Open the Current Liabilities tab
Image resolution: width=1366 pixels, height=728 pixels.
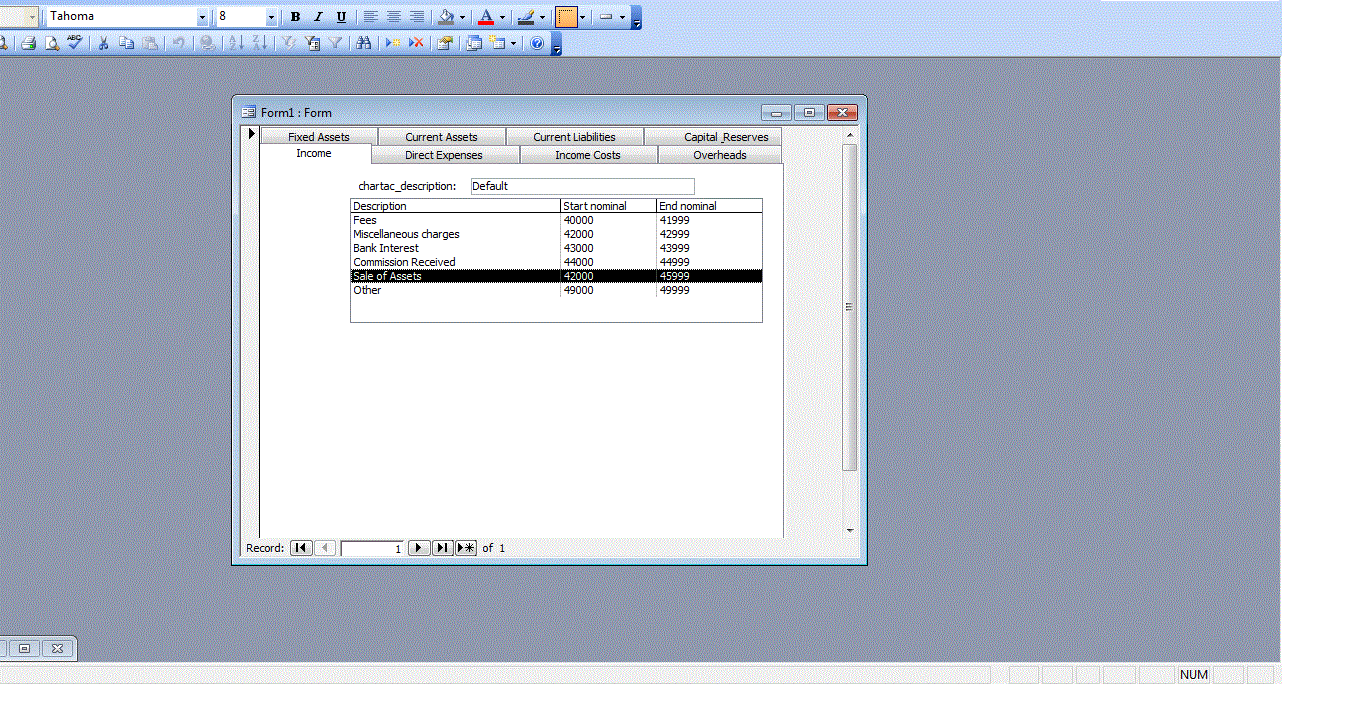574,137
